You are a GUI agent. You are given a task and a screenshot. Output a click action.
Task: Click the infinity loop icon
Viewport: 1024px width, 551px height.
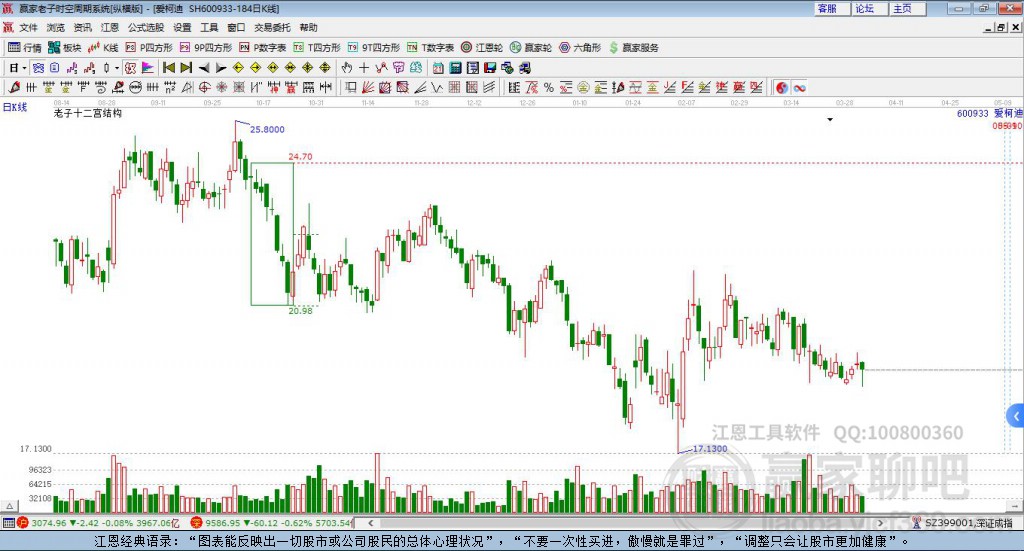799,87
